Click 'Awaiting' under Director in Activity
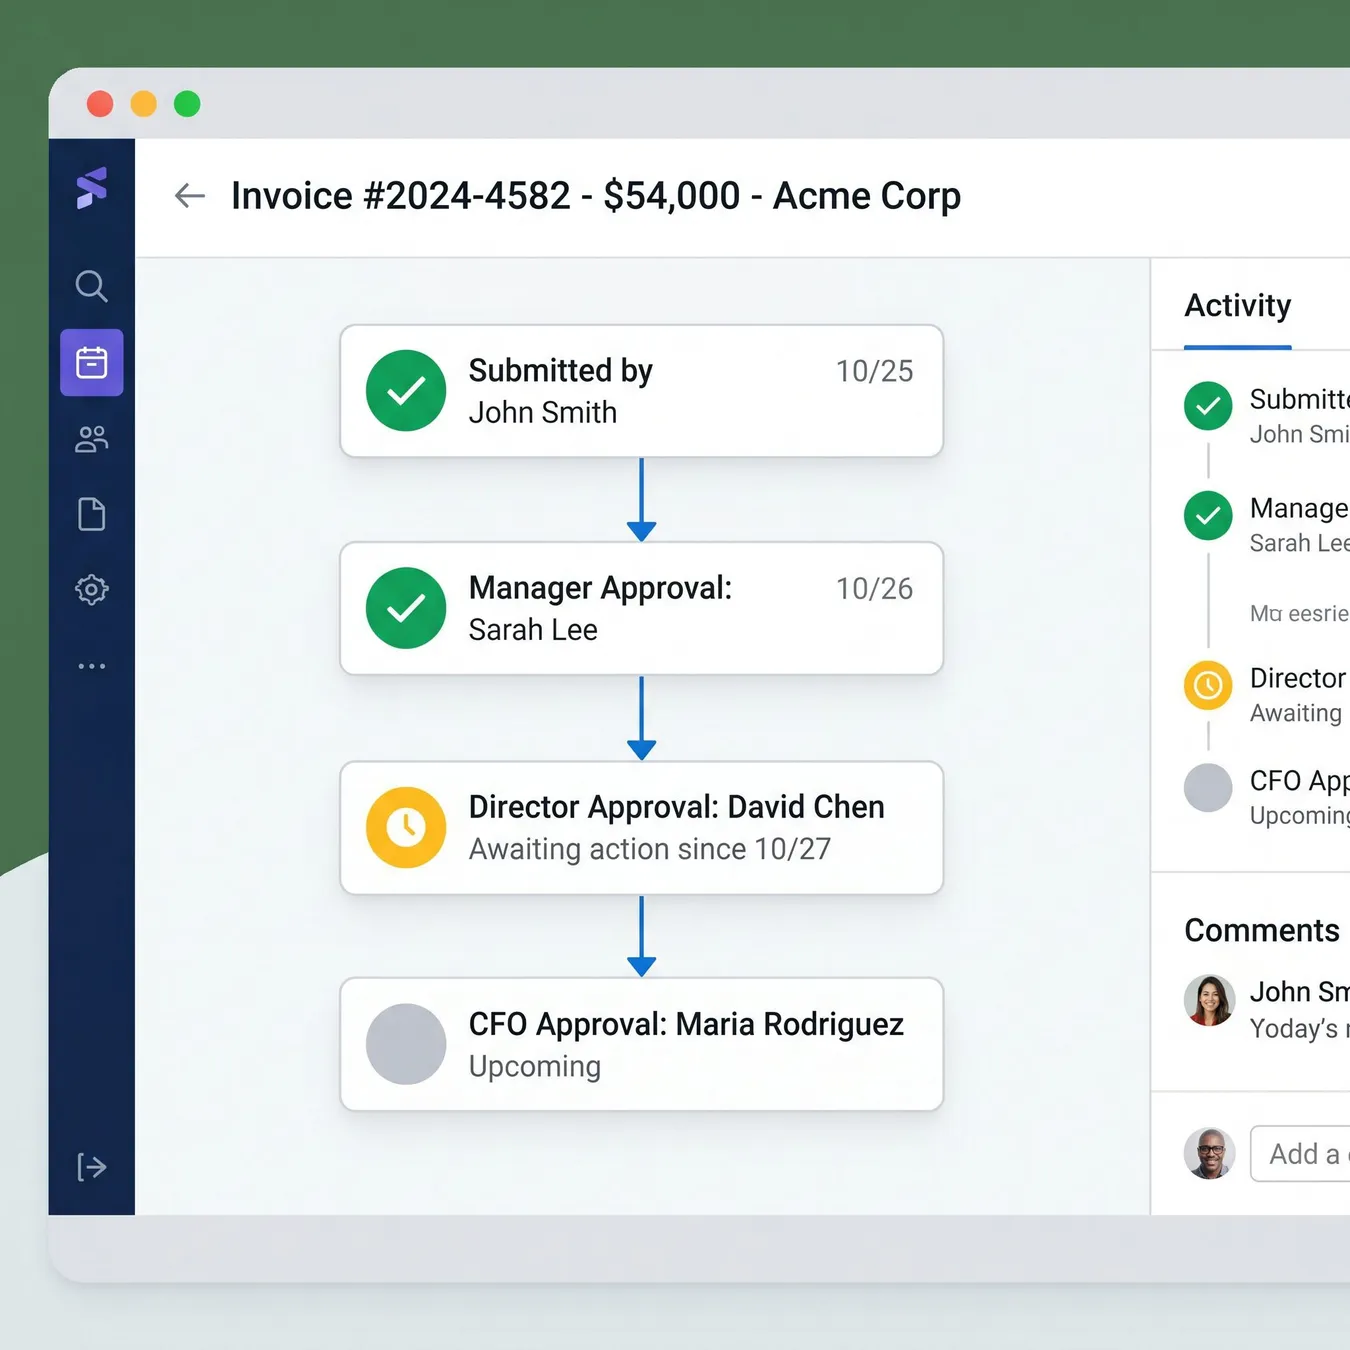 1296,713
